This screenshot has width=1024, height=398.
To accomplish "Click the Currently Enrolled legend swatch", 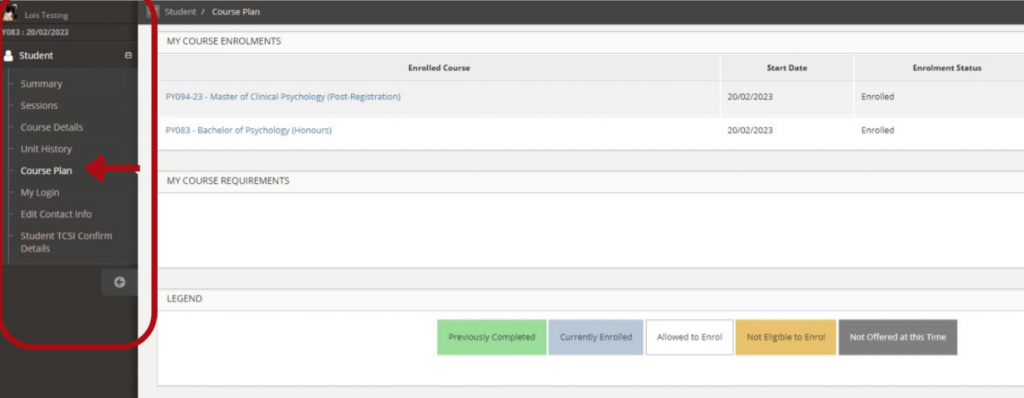I will (596, 337).
